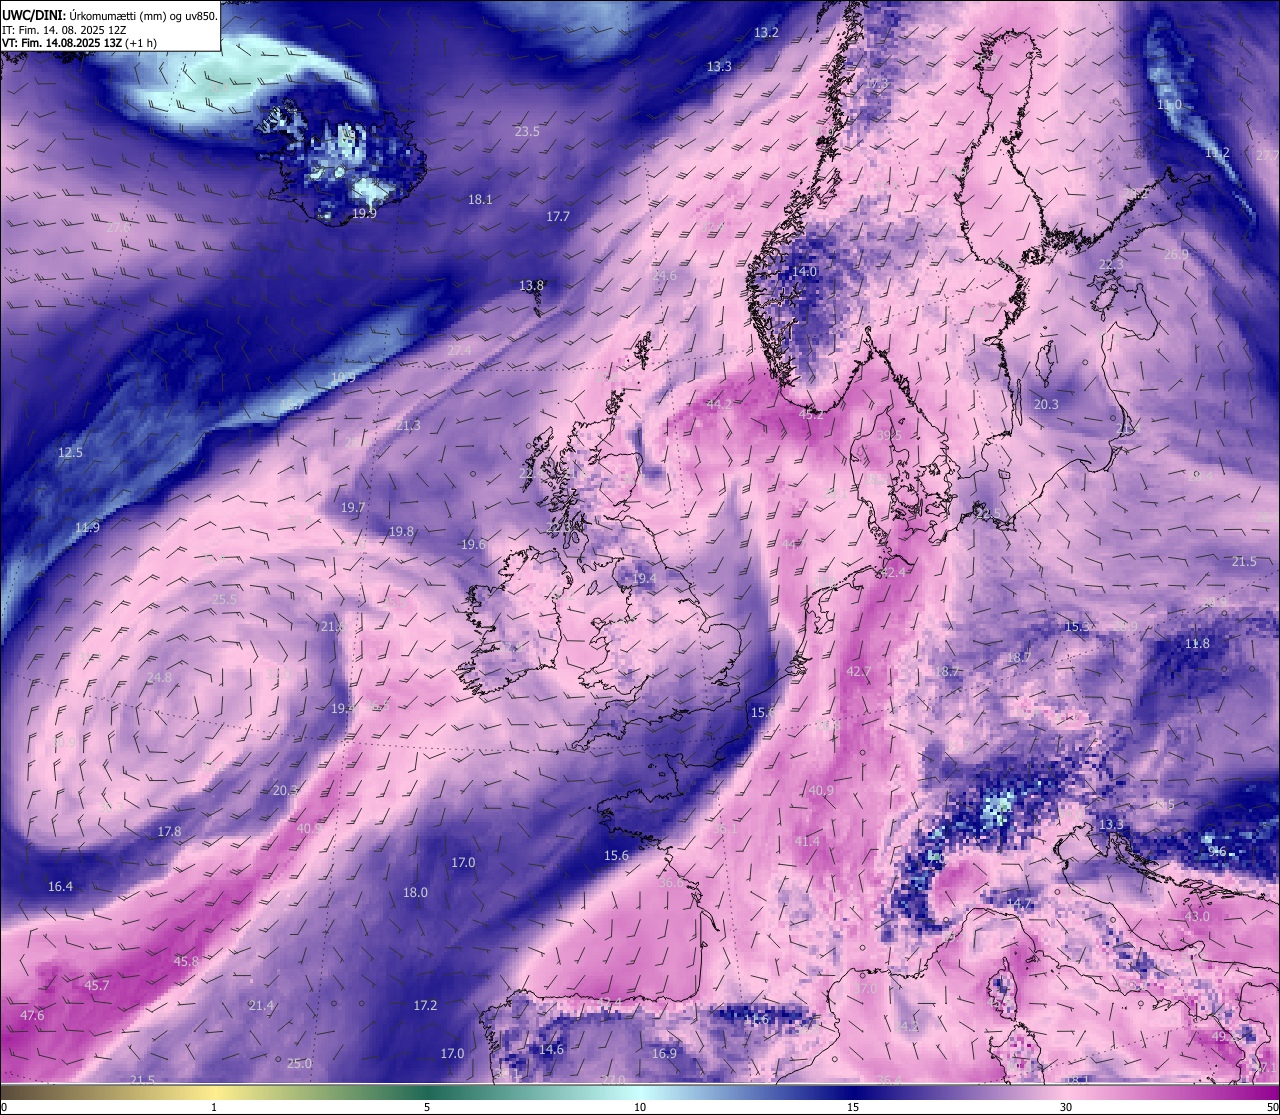Click the 9.6 value on the map
This screenshot has width=1280, height=1115.
click(x=1217, y=852)
